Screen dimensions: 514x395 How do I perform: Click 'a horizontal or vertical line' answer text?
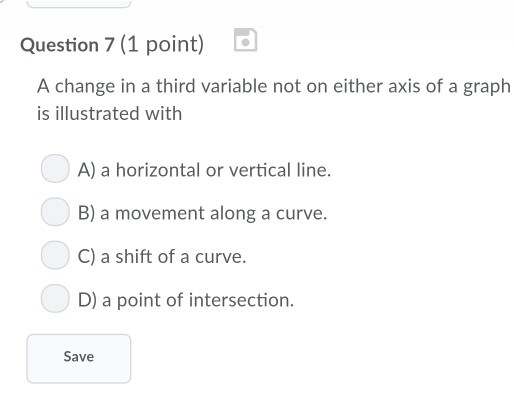click(216, 170)
